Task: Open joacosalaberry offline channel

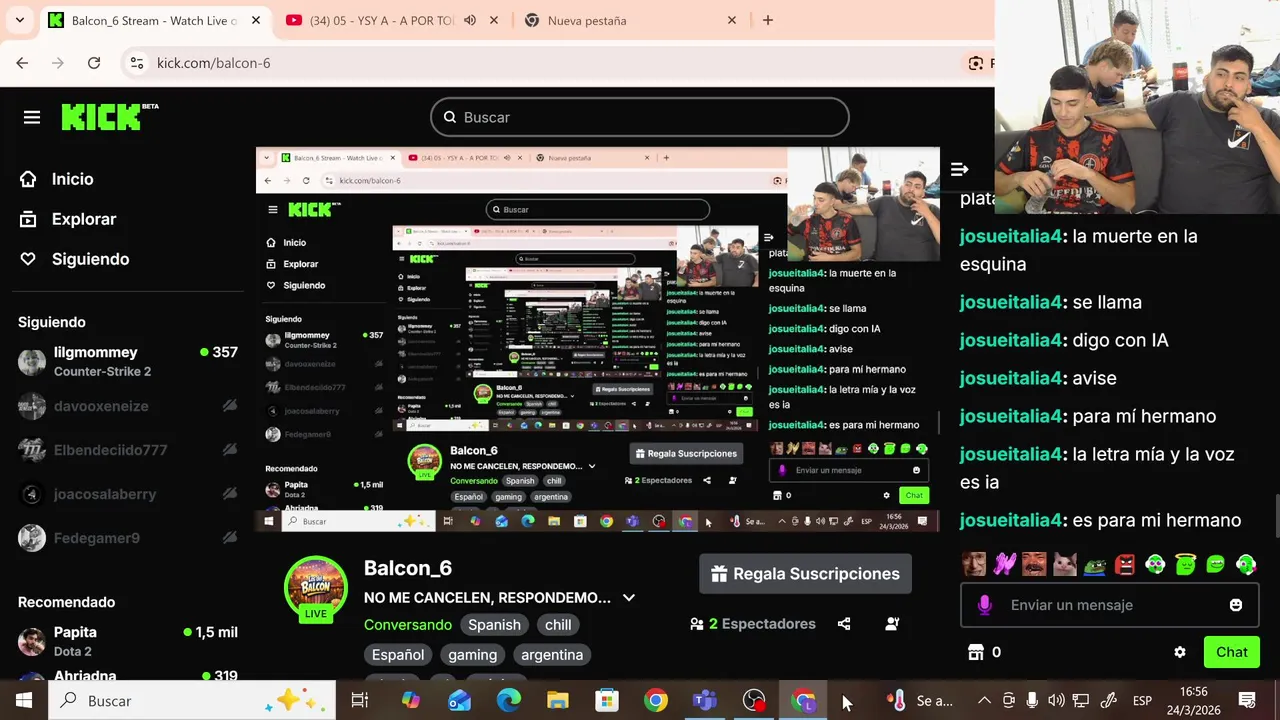Action: pyautogui.click(x=128, y=494)
